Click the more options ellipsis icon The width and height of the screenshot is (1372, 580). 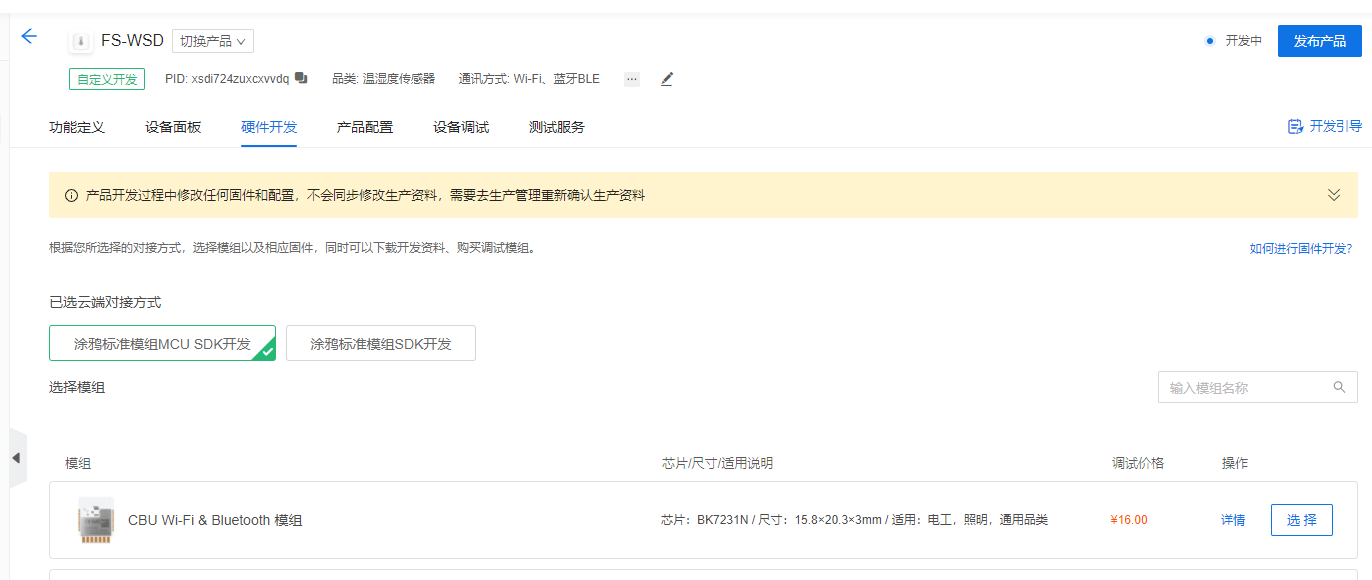click(631, 79)
